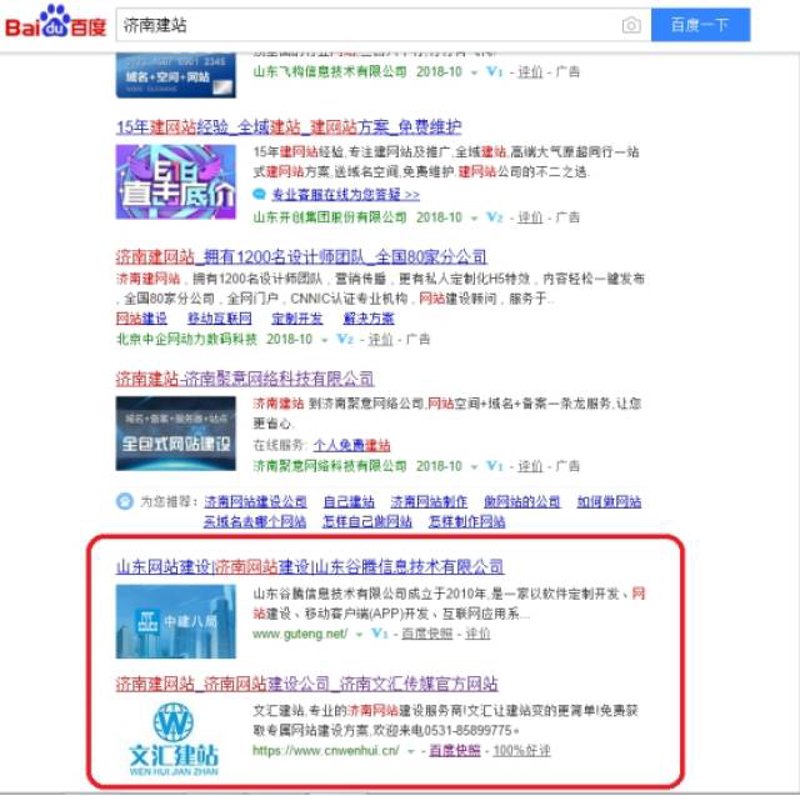Open 山东网站建设|济南网站建设 result title

[x=310, y=567]
